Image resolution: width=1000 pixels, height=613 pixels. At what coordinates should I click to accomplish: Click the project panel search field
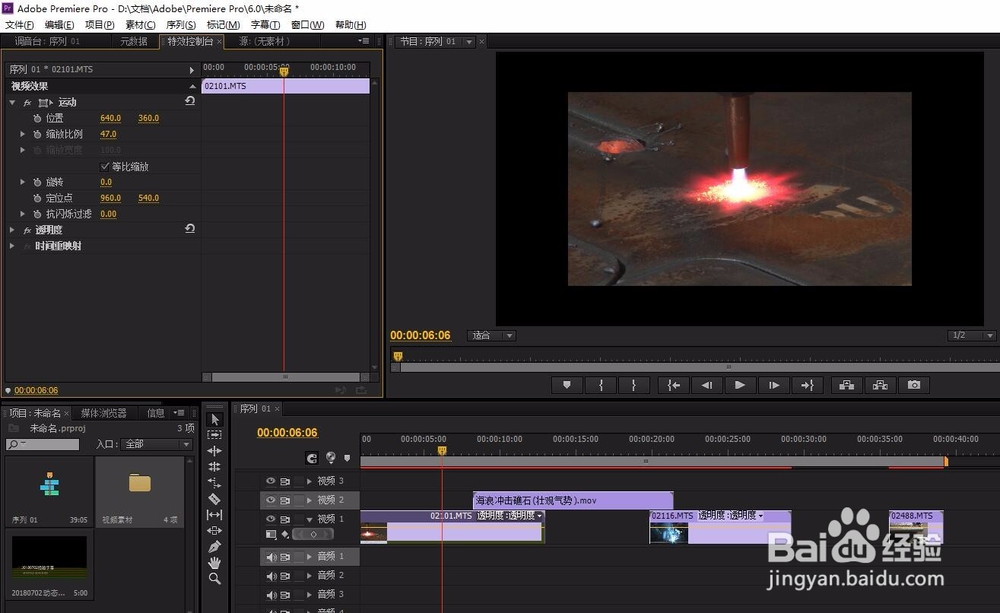click(x=43, y=444)
